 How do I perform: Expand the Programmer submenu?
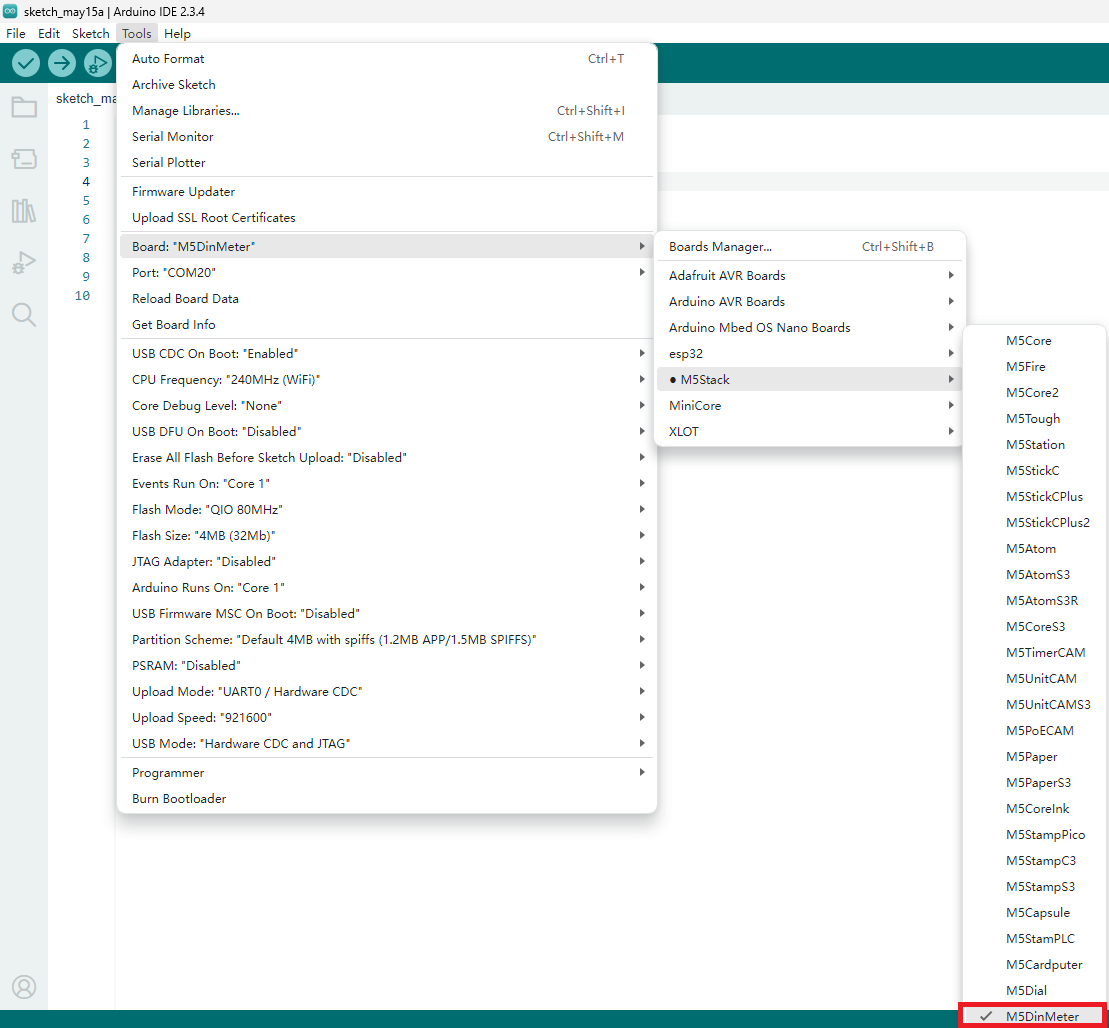pyautogui.click(x=387, y=773)
